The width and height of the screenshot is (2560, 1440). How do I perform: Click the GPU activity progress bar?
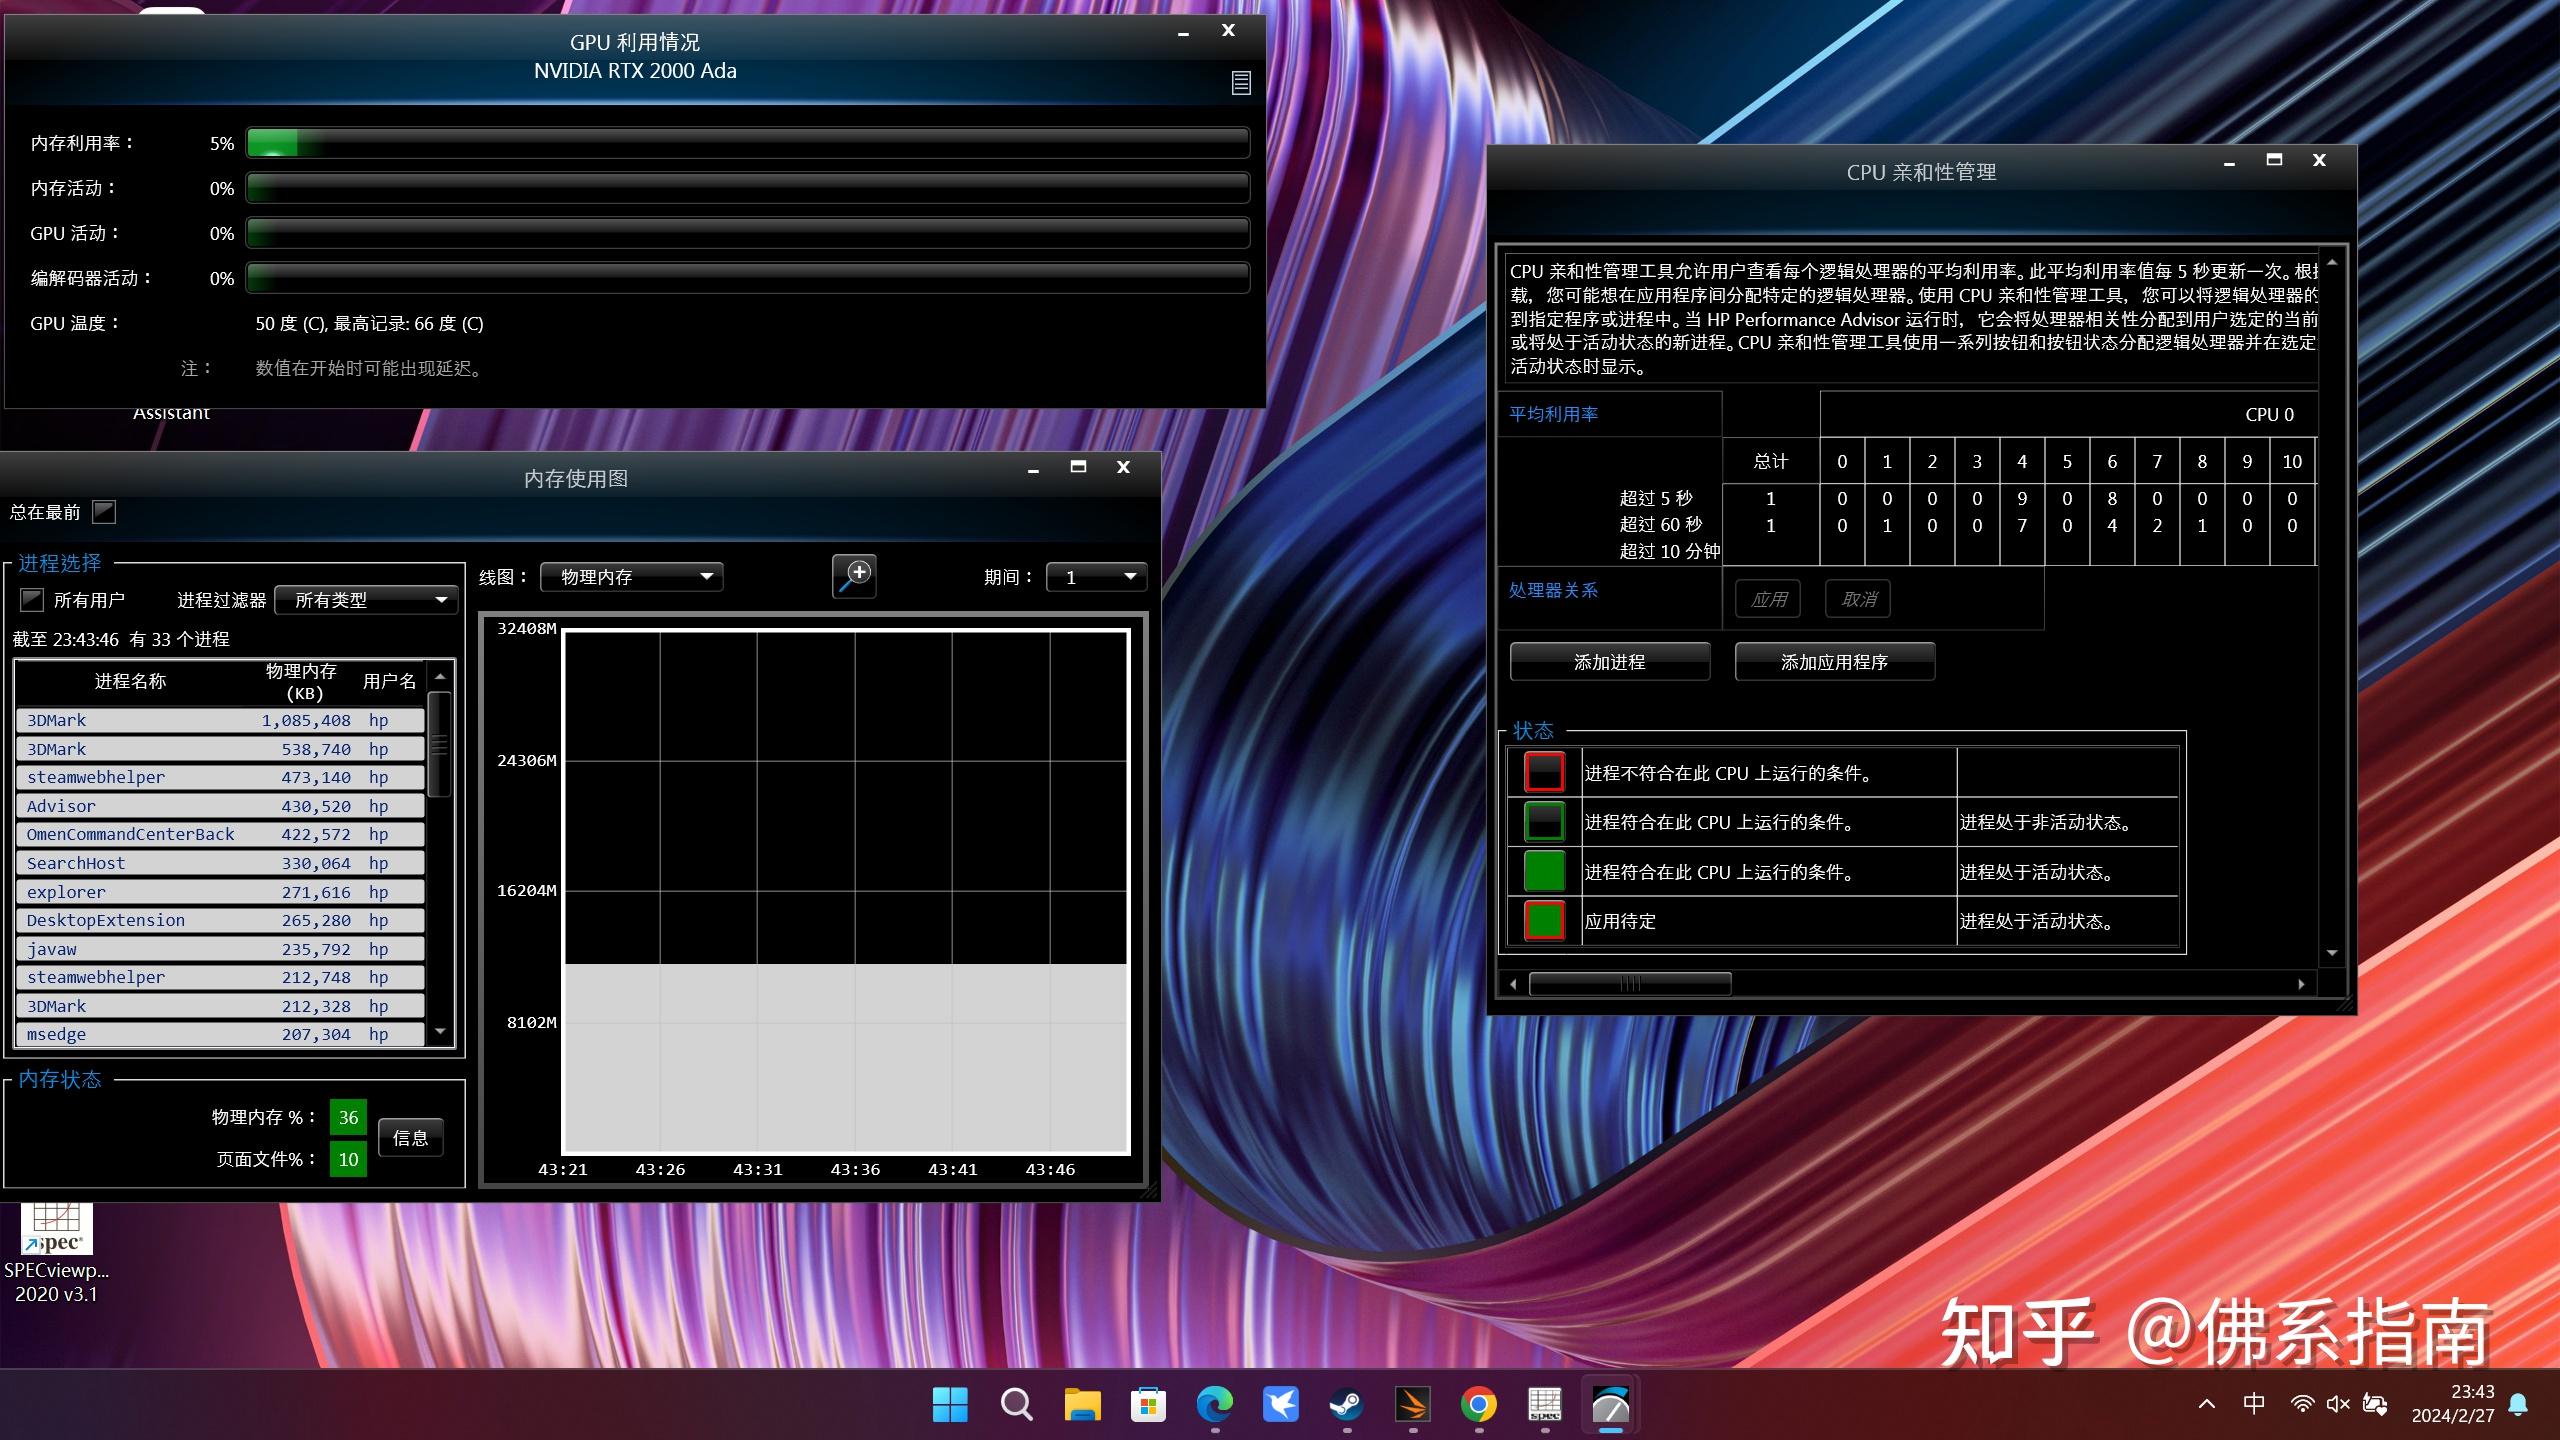pyautogui.click(x=748, y=233)
